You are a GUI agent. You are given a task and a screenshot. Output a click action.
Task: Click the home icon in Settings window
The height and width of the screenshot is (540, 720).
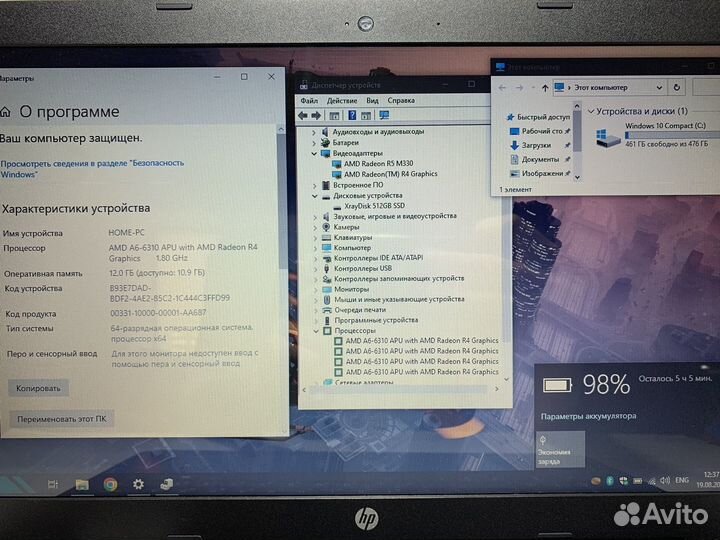(5, 112)
